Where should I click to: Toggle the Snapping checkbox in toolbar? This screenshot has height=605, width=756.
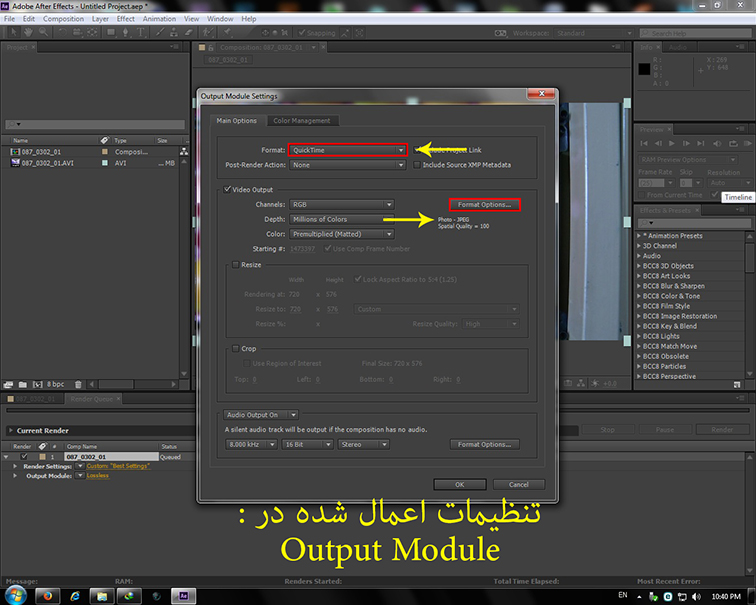click(x=302, y=32)
